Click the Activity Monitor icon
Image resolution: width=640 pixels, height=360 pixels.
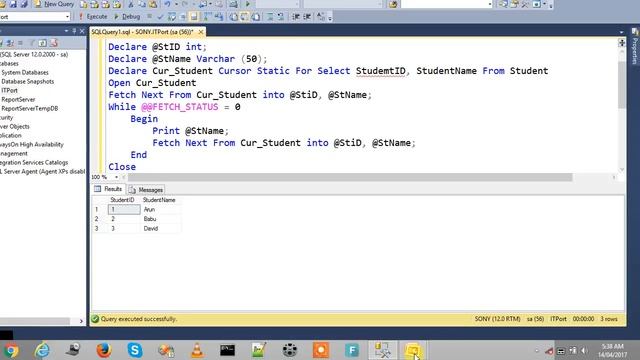(233, 4)
